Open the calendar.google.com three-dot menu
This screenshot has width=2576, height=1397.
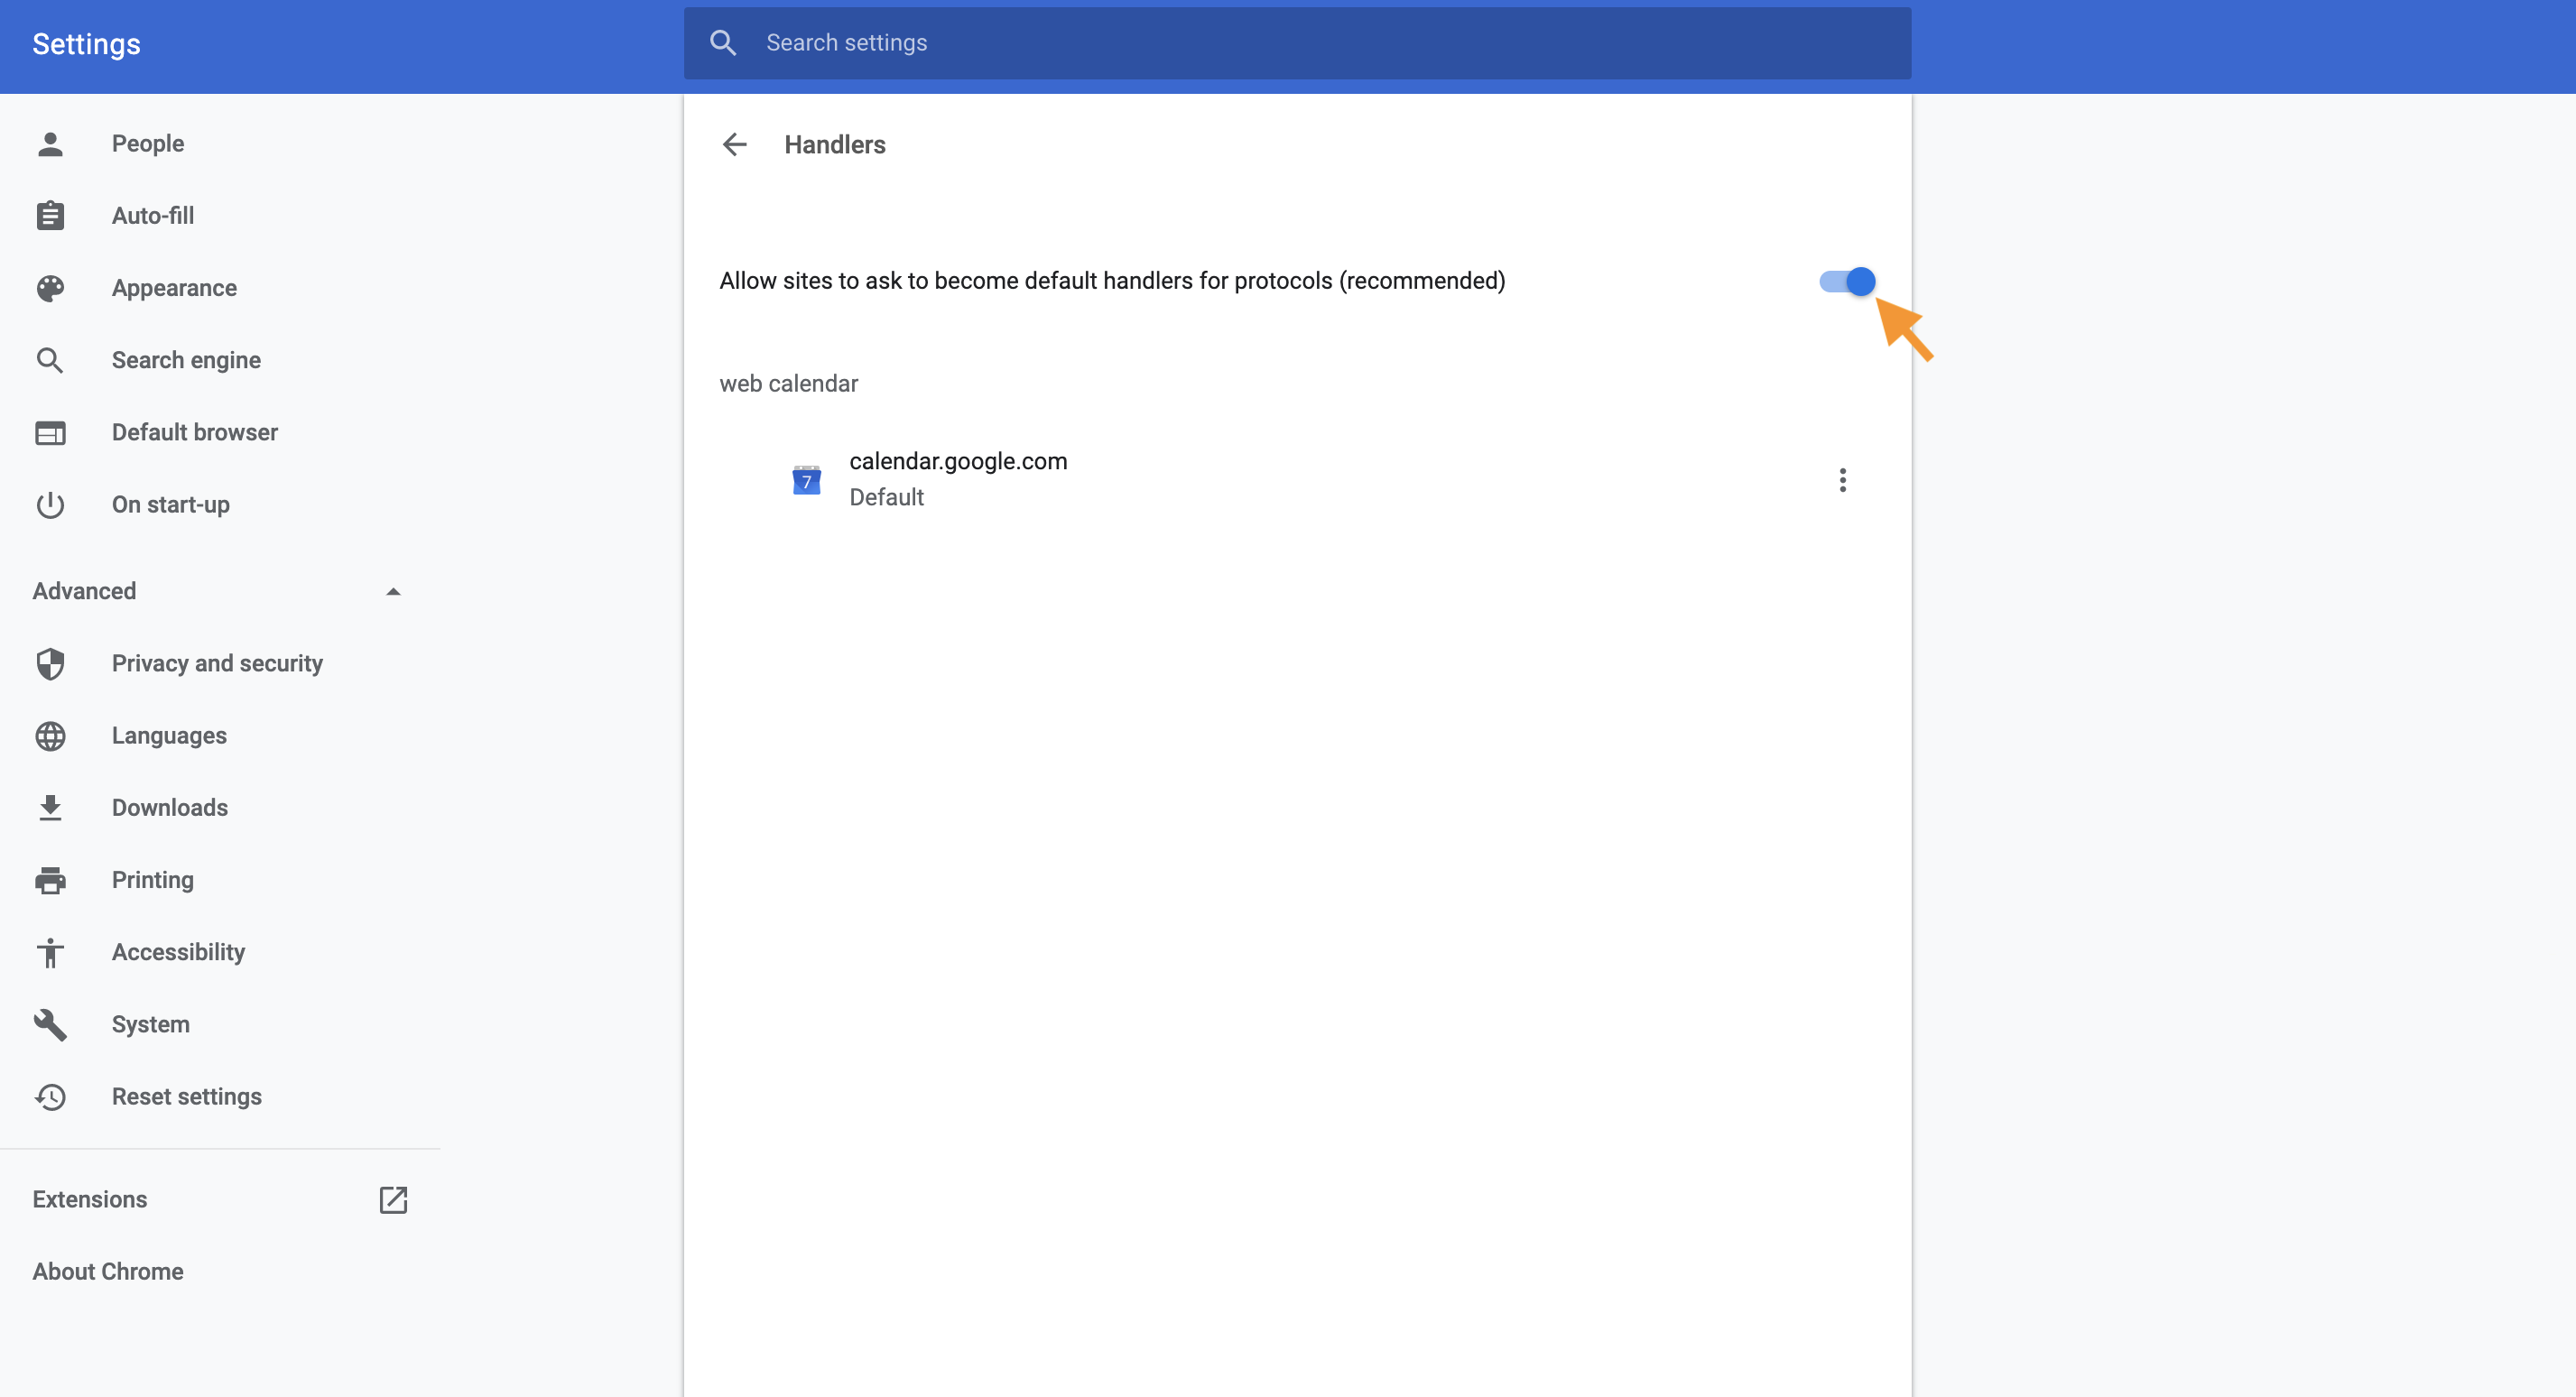tap(1842, 480)
